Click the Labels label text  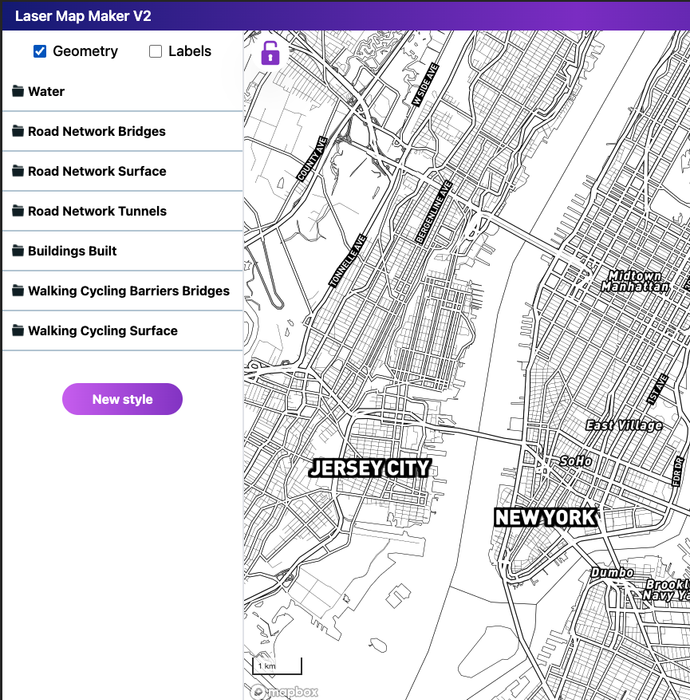190,51
